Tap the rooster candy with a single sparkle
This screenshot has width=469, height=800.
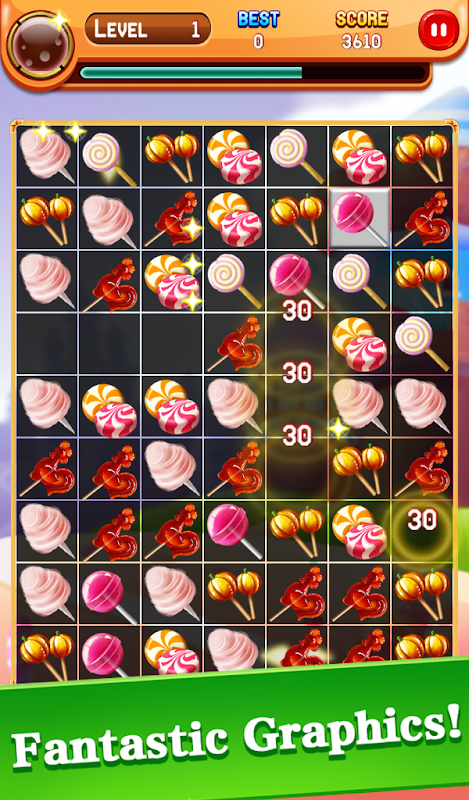[172, 218]
